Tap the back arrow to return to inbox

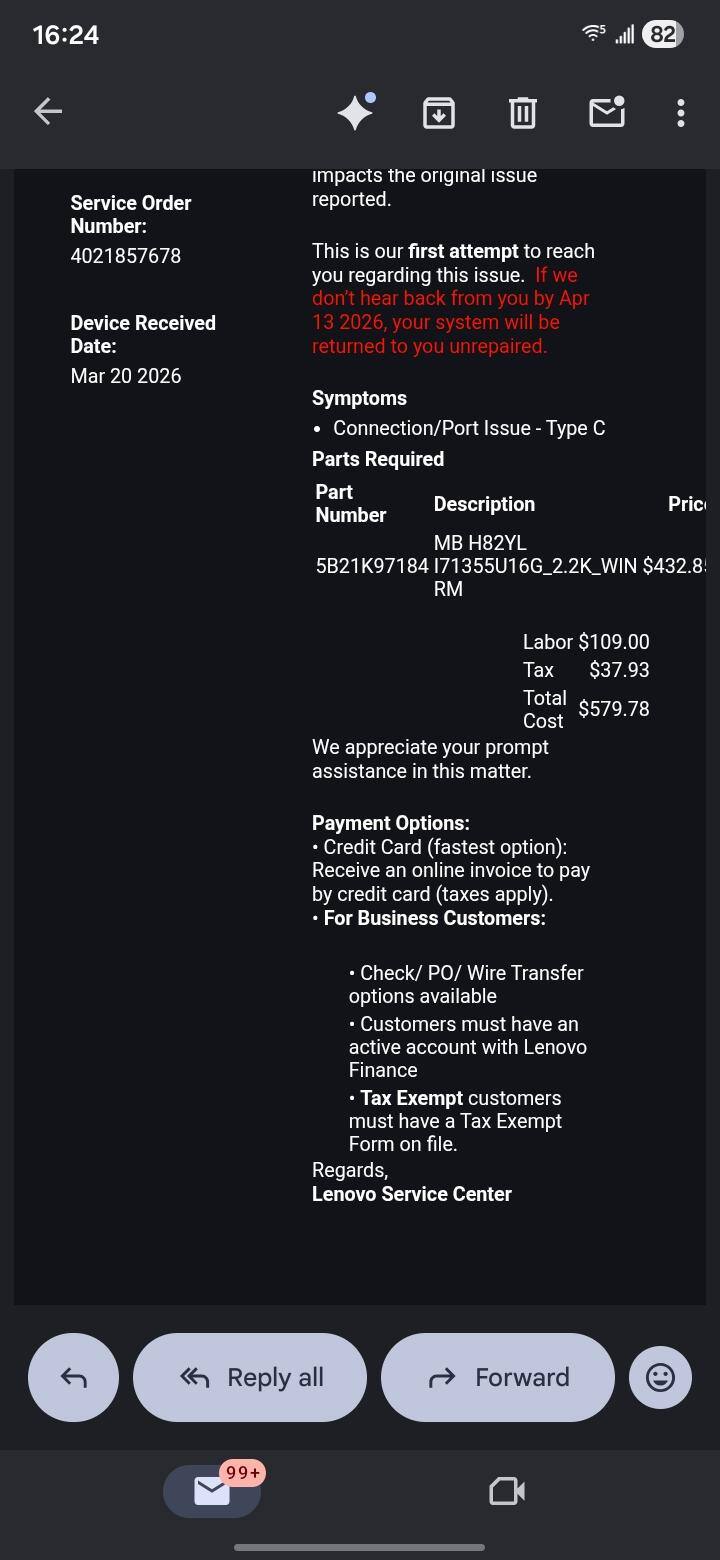coord(47,111)
